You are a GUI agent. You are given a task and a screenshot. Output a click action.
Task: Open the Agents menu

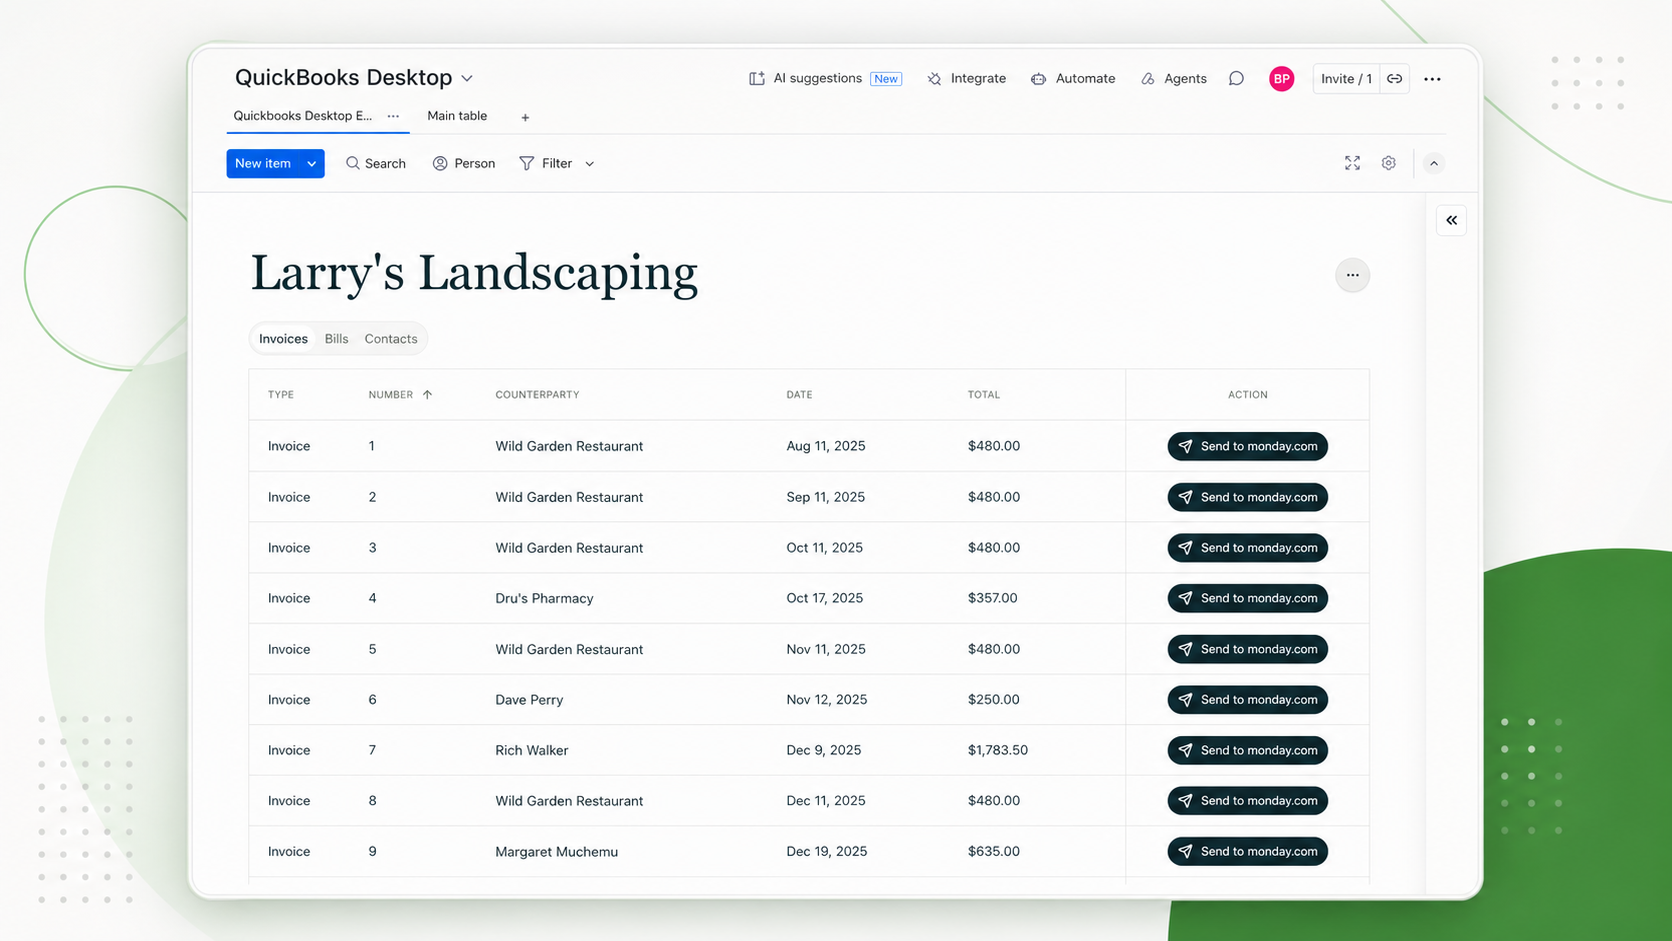coord(1174,78)
